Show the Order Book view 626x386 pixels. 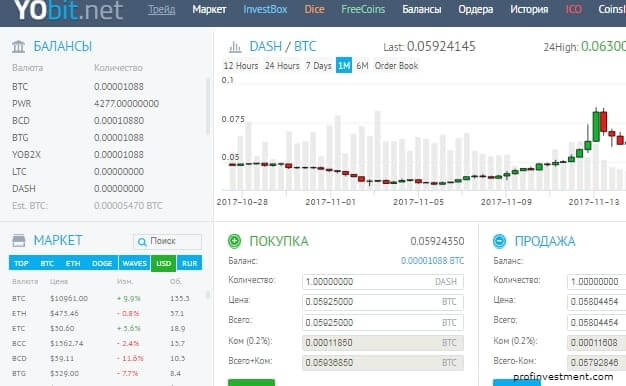[x=396, y=65]
